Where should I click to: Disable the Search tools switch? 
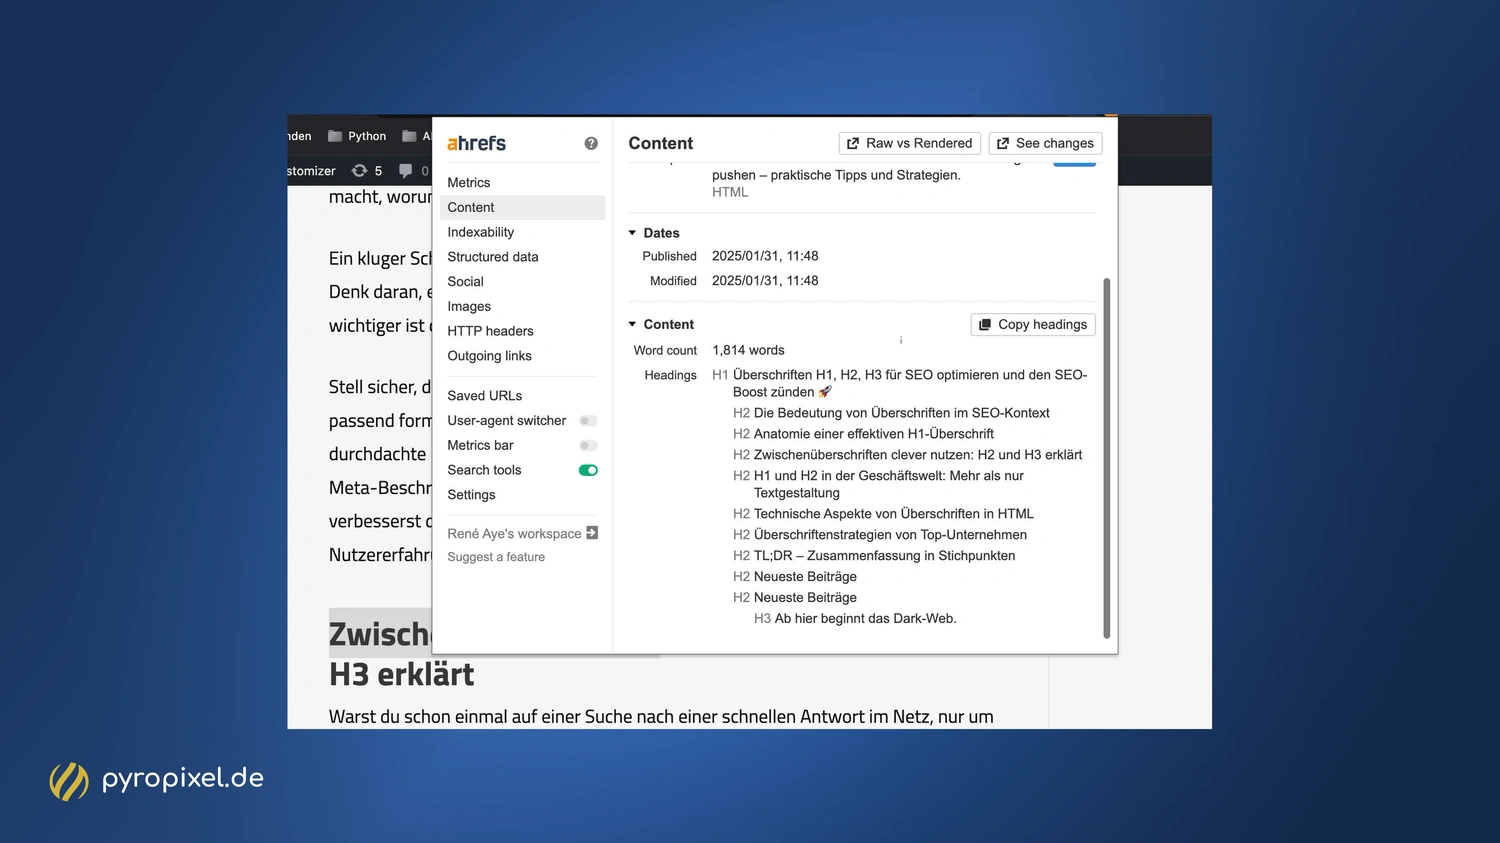point(588,470)
